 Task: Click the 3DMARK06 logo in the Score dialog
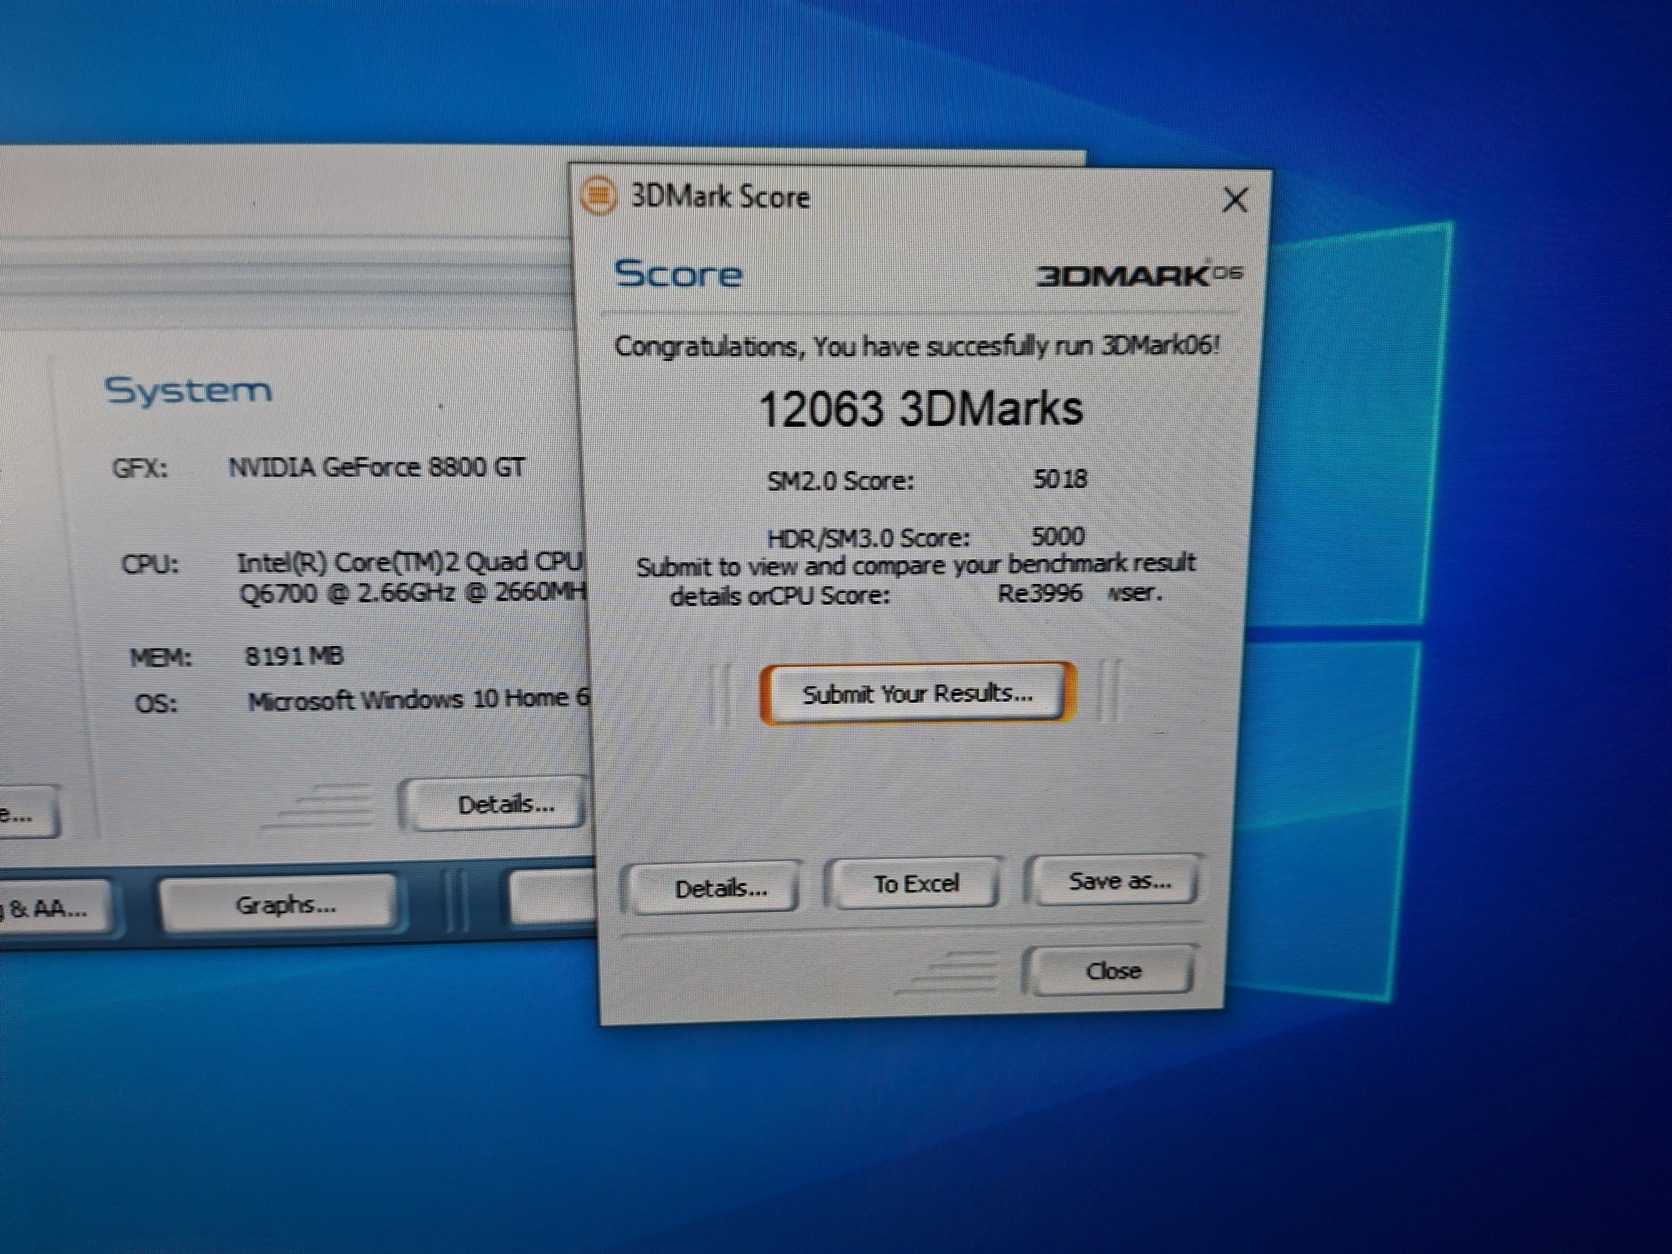pos(1139,274)
